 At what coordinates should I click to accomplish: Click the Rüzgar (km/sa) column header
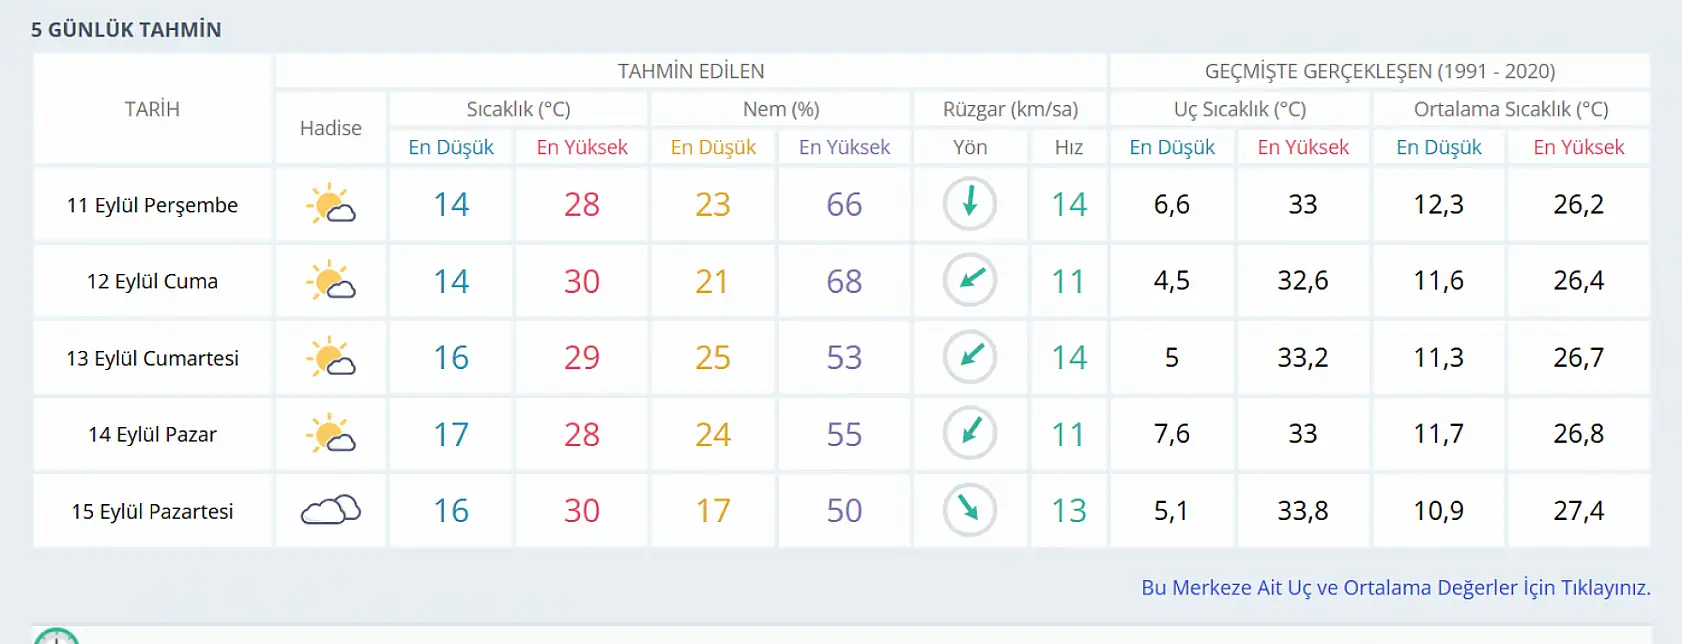[1008, 109]
